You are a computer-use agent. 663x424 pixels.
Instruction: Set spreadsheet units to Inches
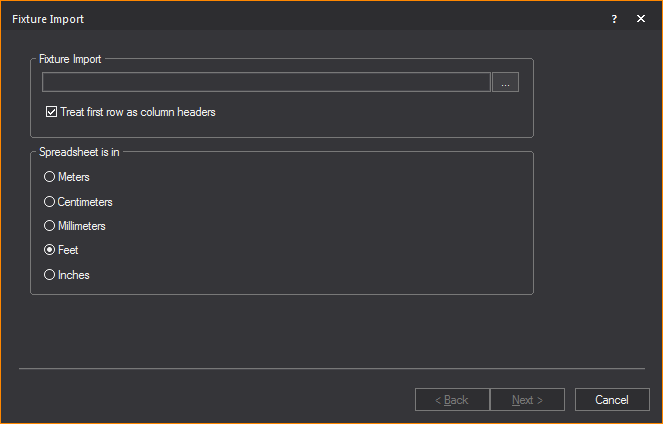(49, 275)
